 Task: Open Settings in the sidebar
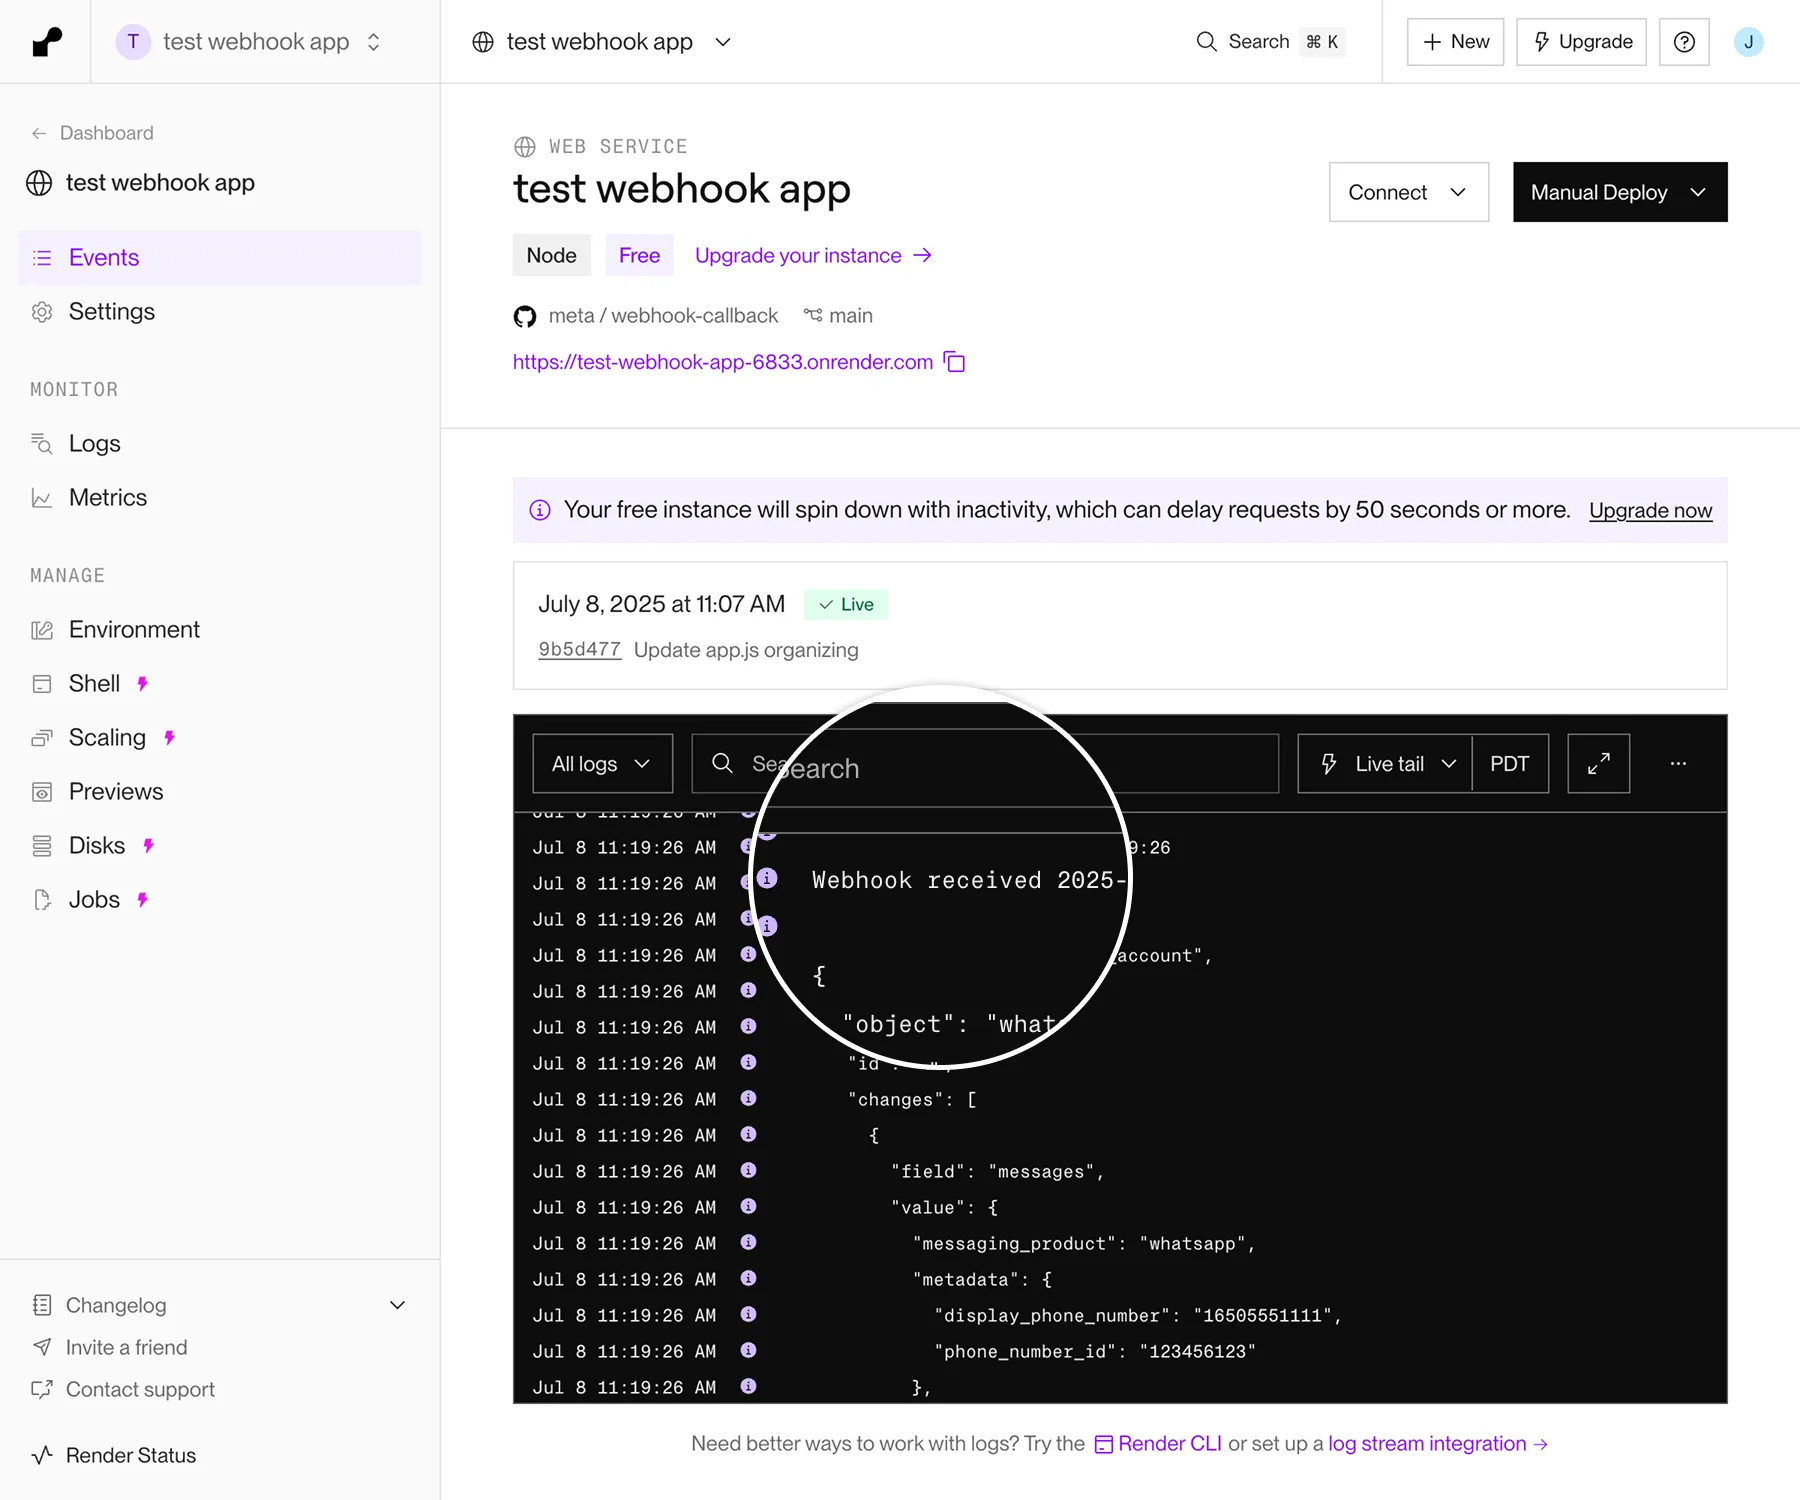pyautogui.click(x=112, y=312)
